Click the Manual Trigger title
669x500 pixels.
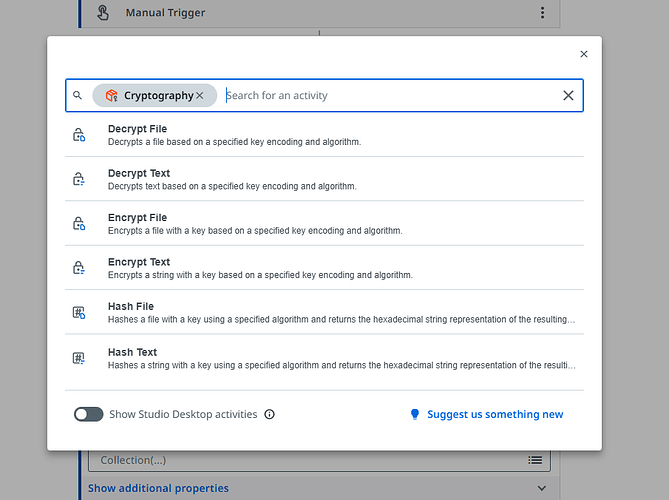pyautogui.click(x=165, y=13)
